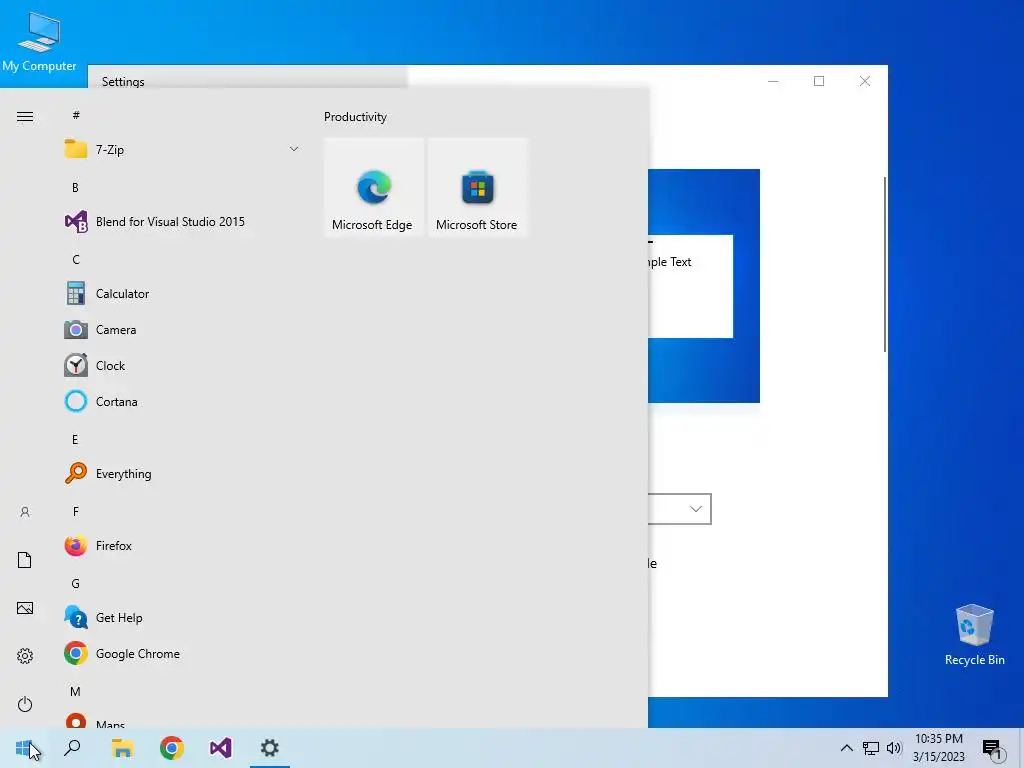Open the Camera app

182,330
